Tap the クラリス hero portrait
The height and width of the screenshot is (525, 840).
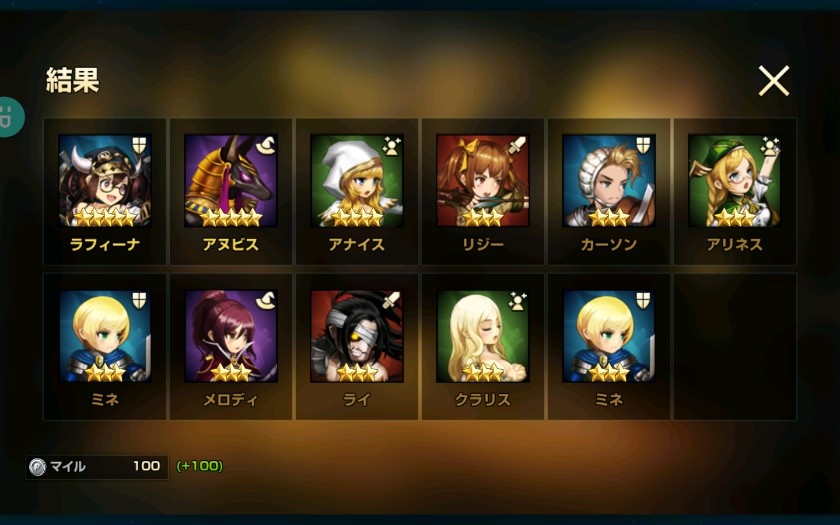pos(483,336)
